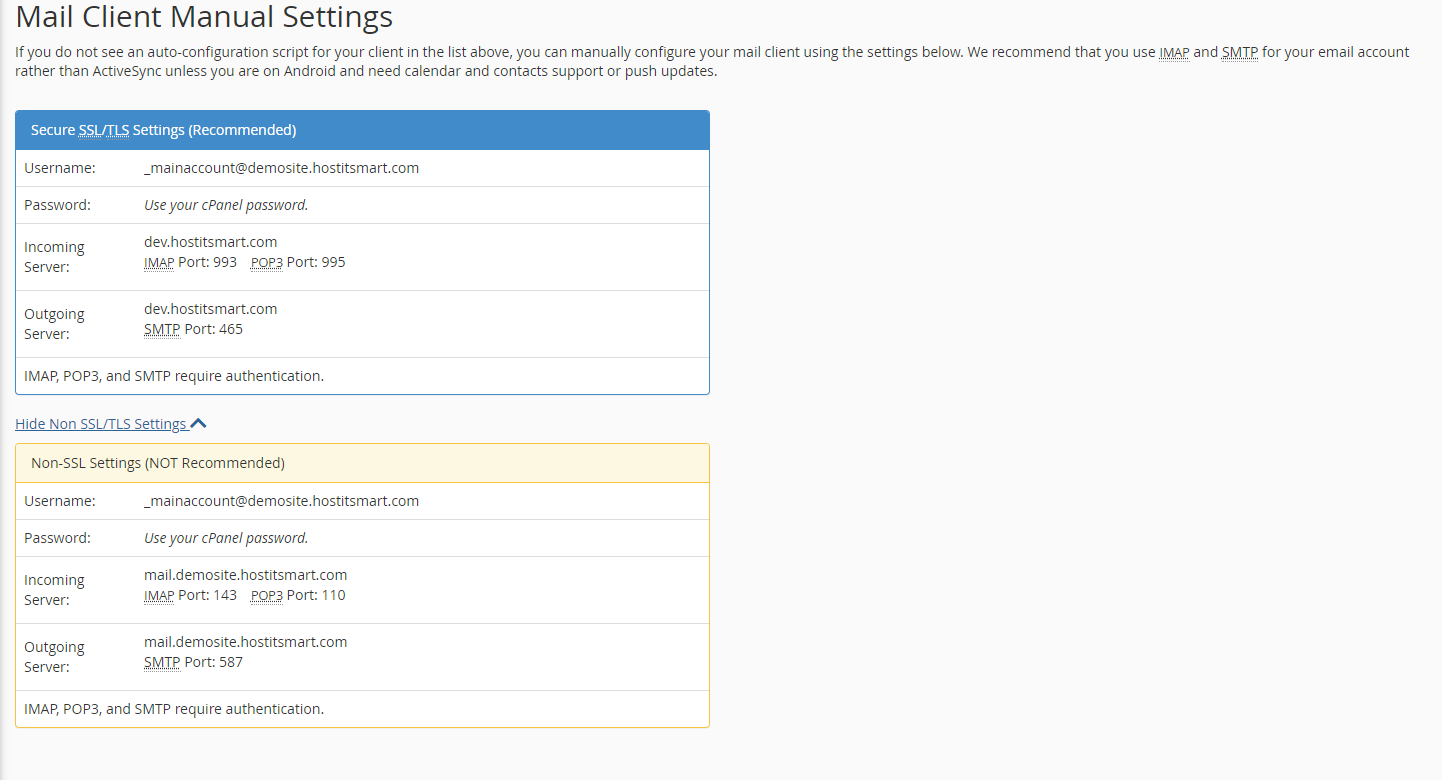This screenshot has height=780, width=1442.
Task: Select the Username label in Secure SSL/TLS panel
Action: [x=60, y=168]
